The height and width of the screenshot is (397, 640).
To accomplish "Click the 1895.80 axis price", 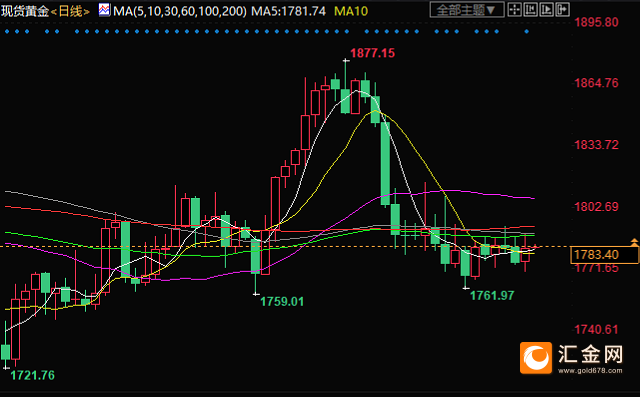I will coord(596,22).
